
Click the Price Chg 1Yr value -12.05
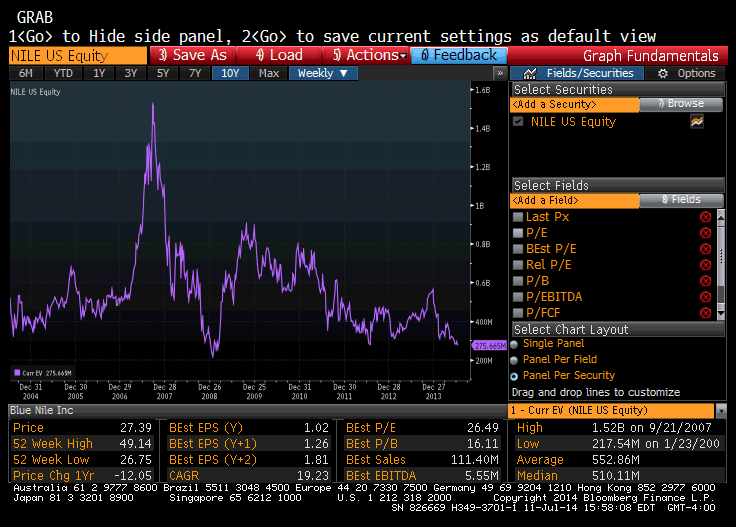[x=133, y=475]
